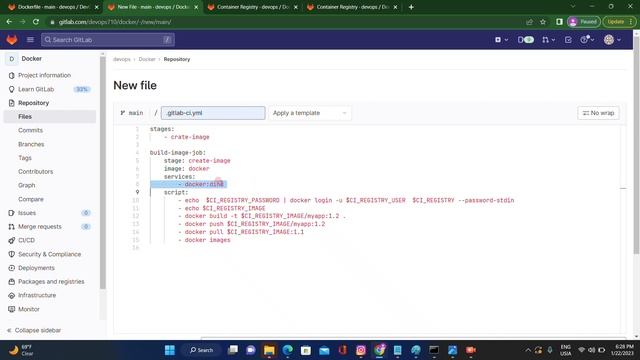Click line 10 docker login script text
Image resolution: width=640 pixels, height=360 pixels.
[x=349, y=200]
